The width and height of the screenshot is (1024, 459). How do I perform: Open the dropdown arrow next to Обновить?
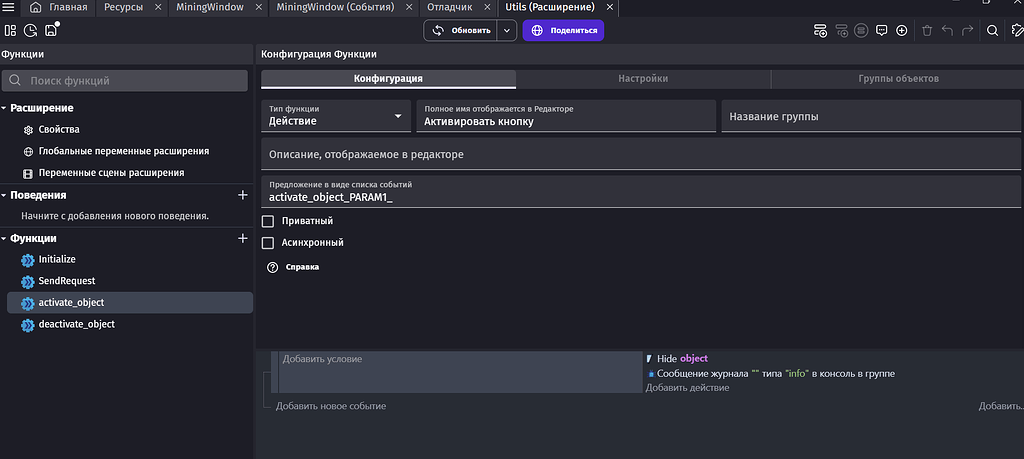click(507, 30)
